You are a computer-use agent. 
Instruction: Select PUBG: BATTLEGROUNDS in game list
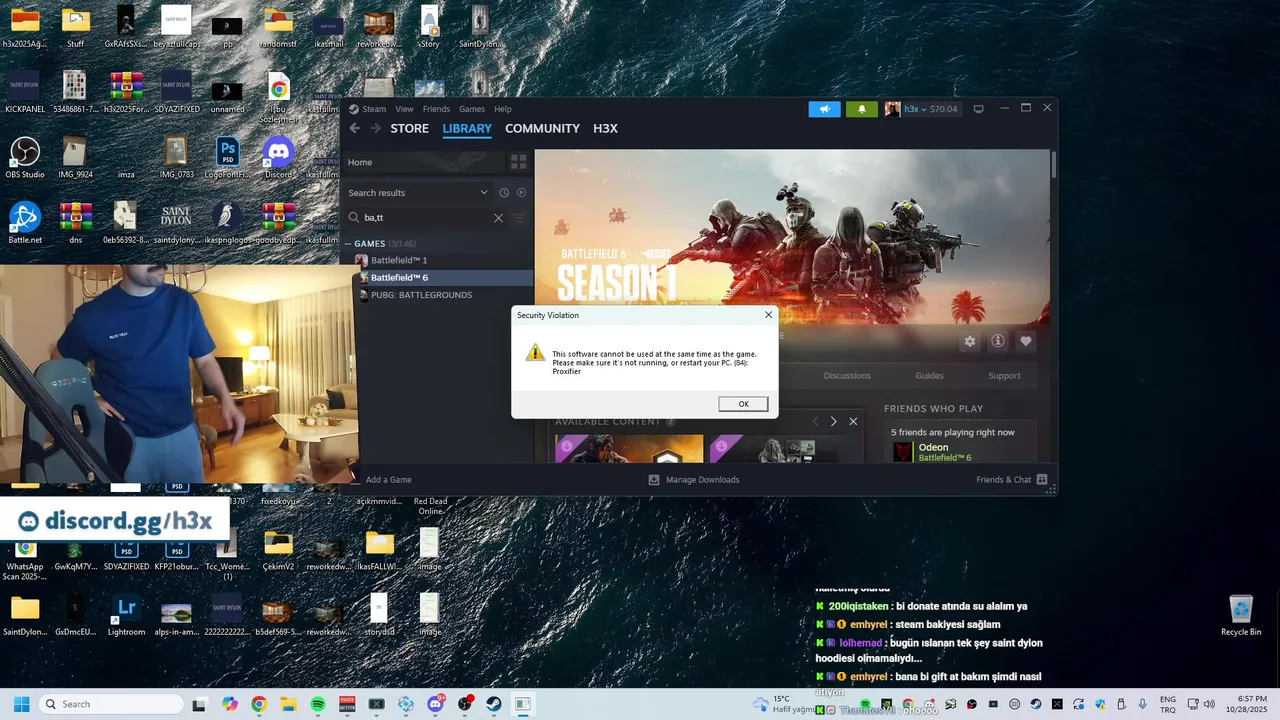tap(421, 295)
